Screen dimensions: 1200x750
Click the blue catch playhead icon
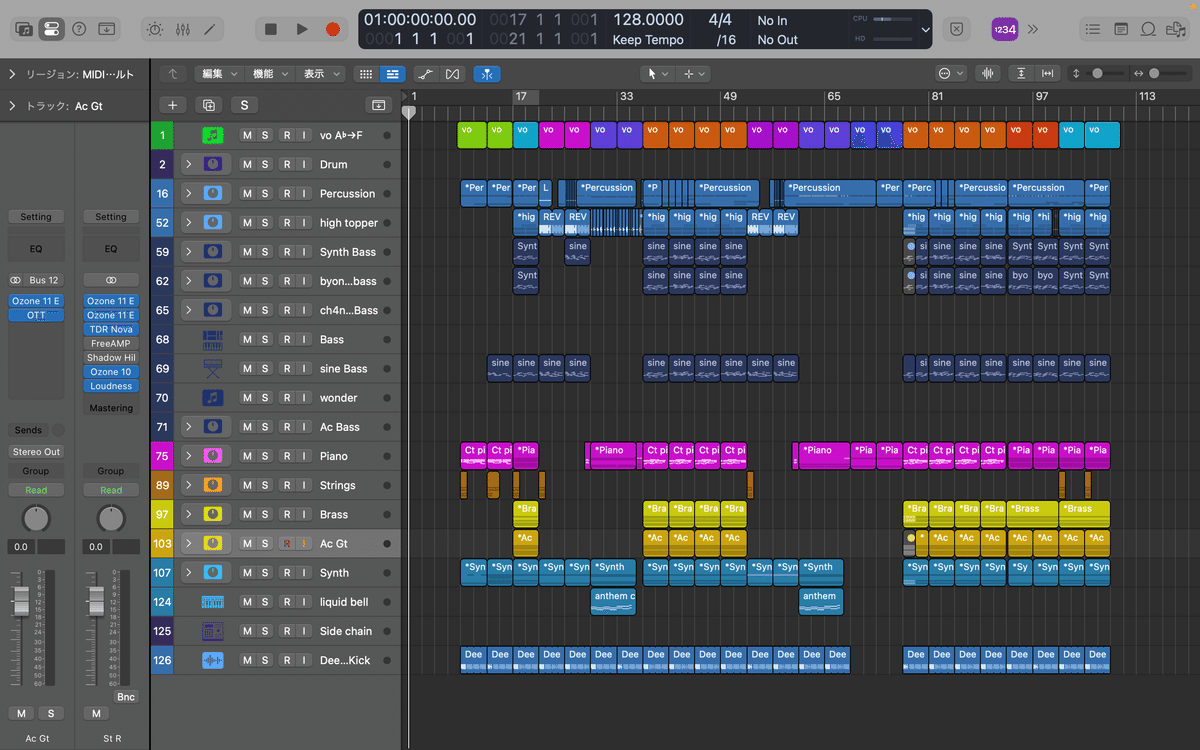pyautogui.click(x=487, y=74)
